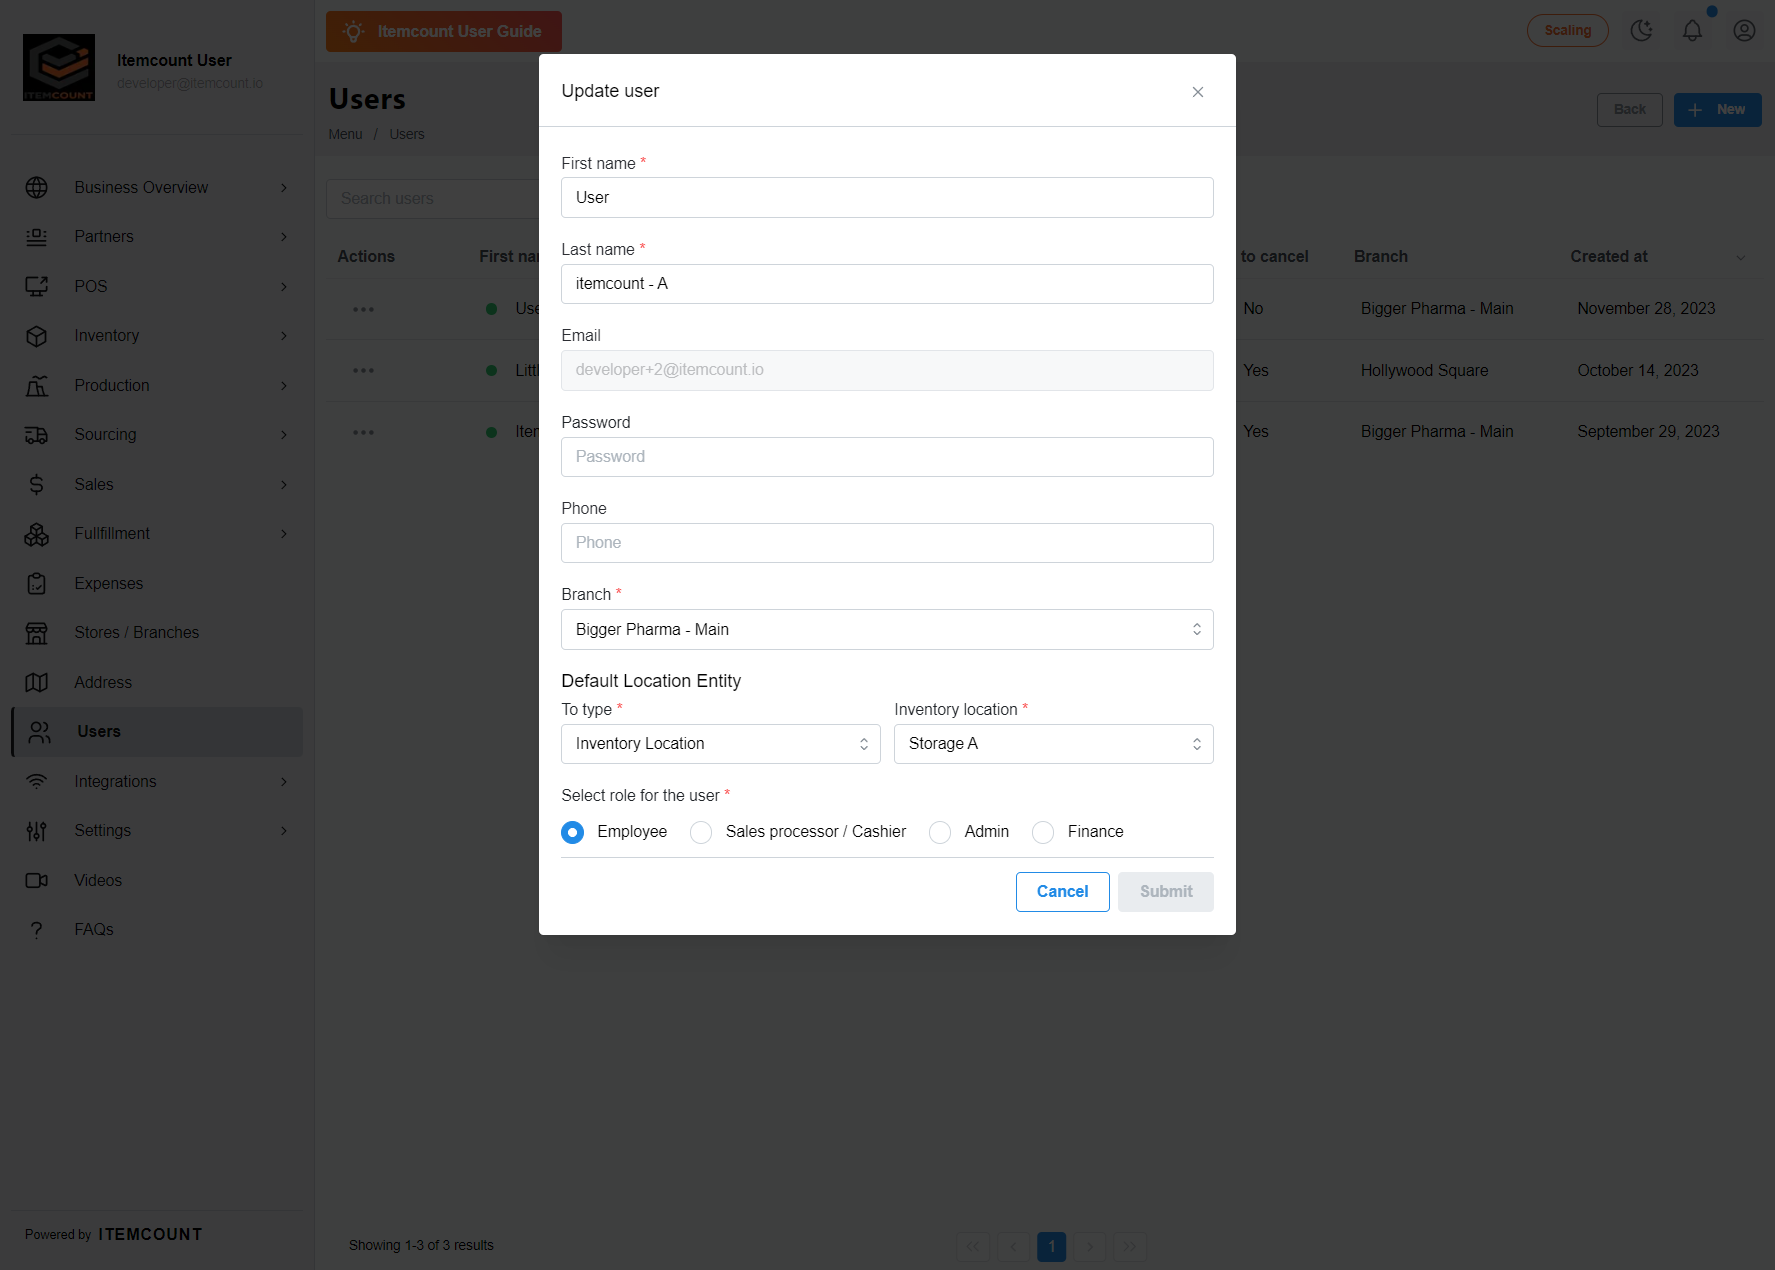Expand the Integrations submenu chevron
This screenshot has width=1775, height=1270.
point(284,782)
